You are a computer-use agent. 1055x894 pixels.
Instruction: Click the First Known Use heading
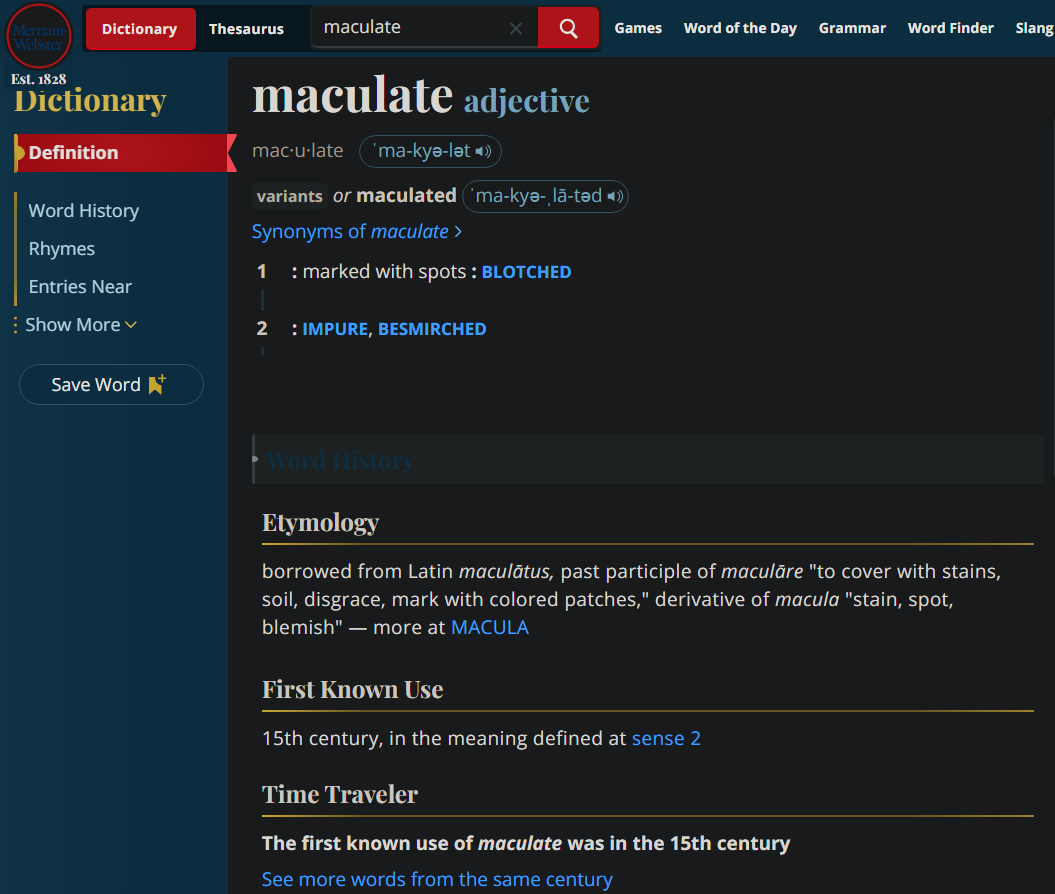[x=353, y=690]
